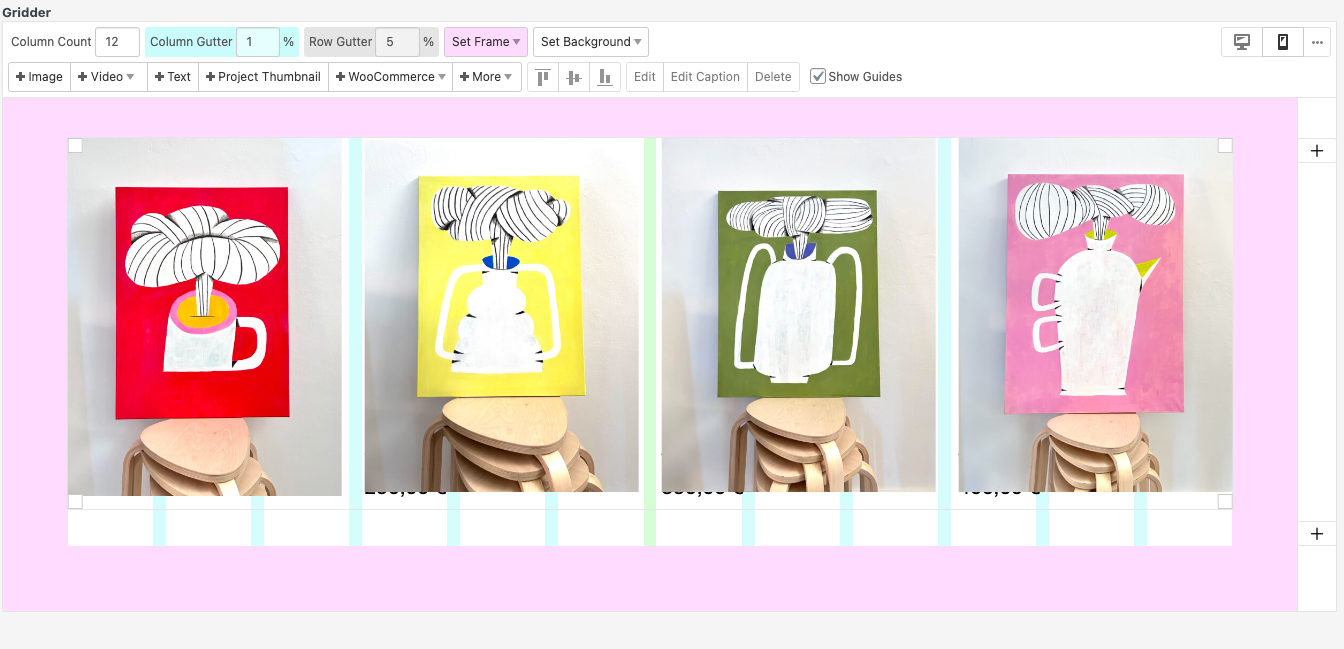Align selected elements to vertical middle

pos(573,77)
